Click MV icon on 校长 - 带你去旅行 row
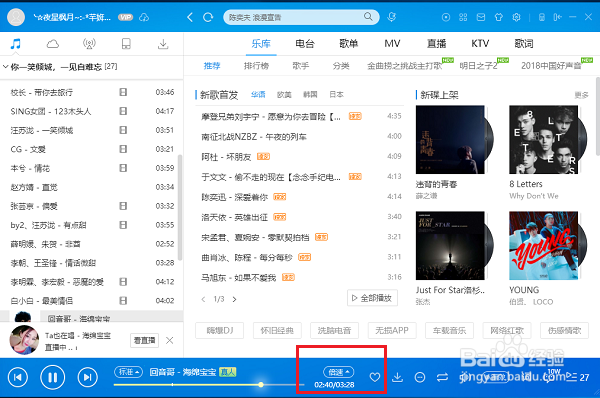This screenshot has height=398, width=600. 123,92
